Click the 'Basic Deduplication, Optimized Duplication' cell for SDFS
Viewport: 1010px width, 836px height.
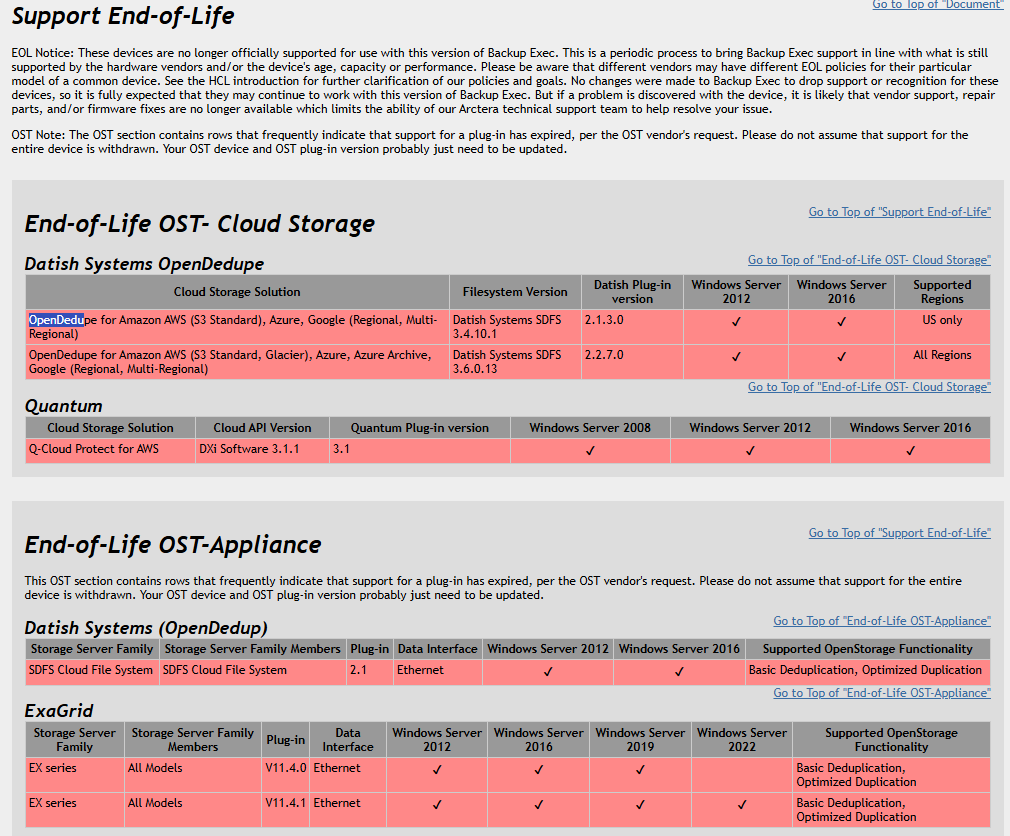click(x=865, y=670)
